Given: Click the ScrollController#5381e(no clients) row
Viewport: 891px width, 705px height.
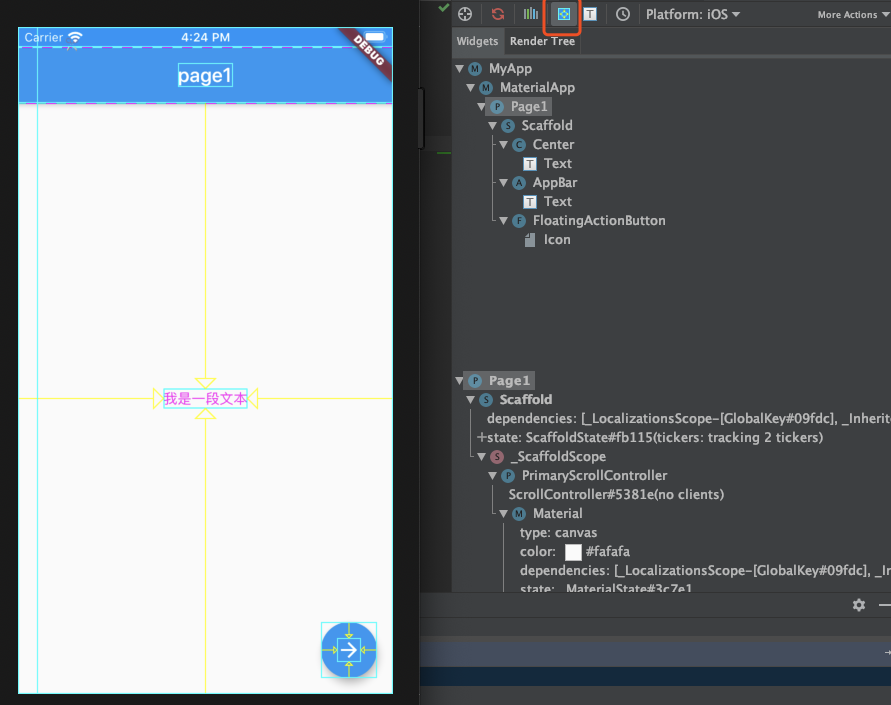Looking at the screenshot, I should (x=616, y=494).
